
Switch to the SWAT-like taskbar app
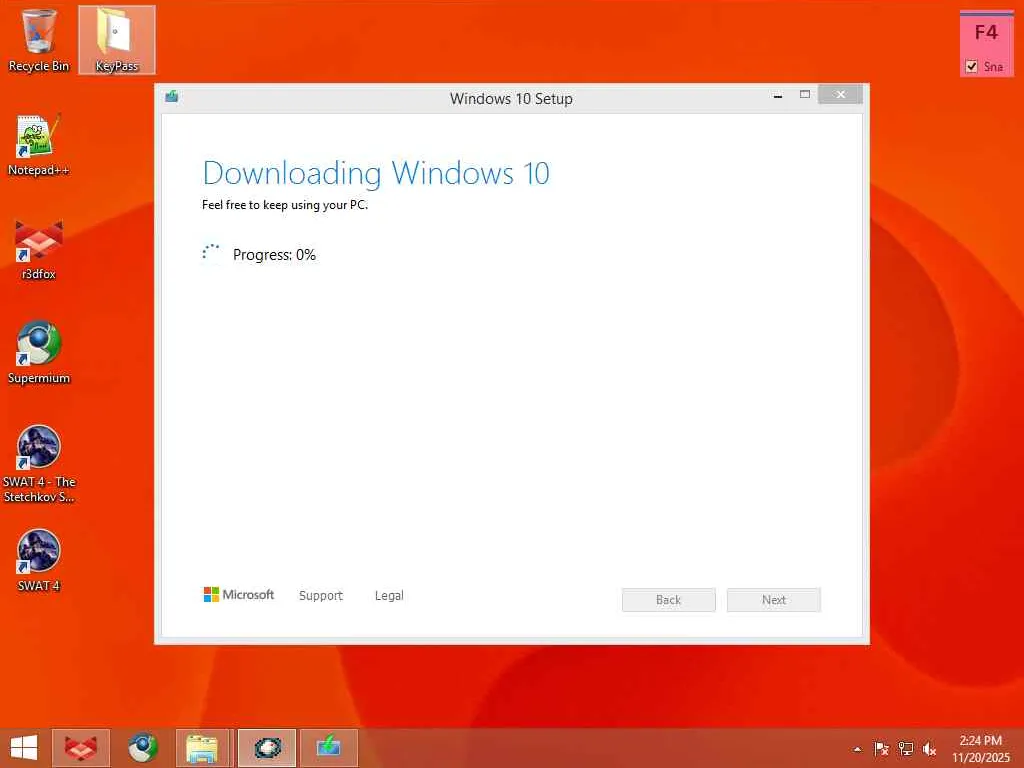click(267, 748)
